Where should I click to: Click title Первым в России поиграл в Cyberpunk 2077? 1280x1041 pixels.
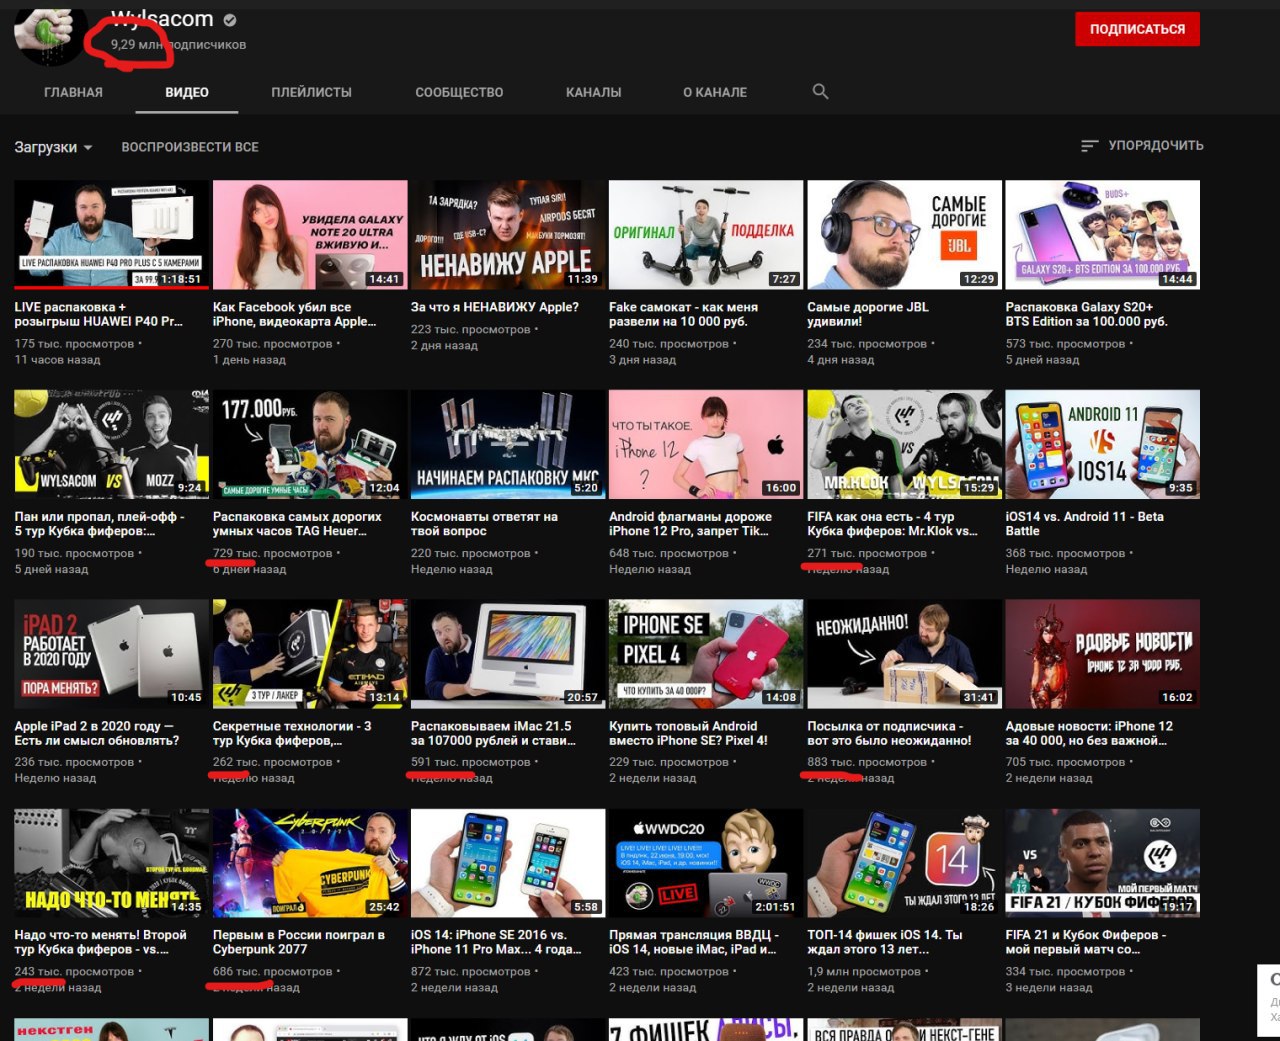point(299,942)
